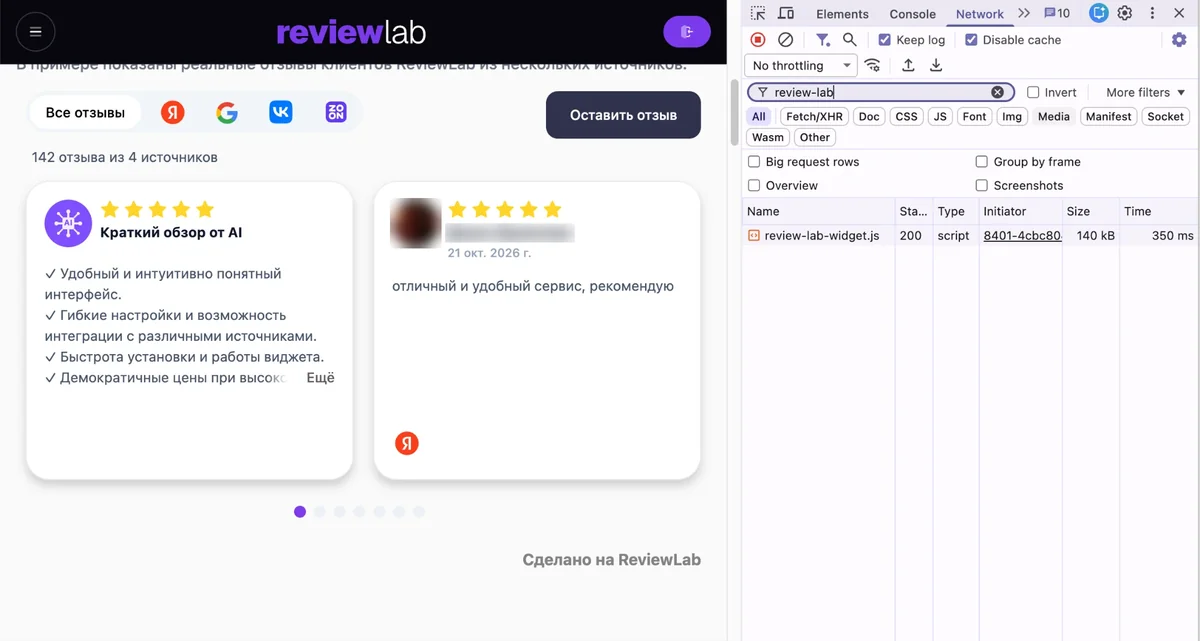Screen dimensions: 1200x641
Task: Close the DevTools panel
Action: (x=1180, y=13)
